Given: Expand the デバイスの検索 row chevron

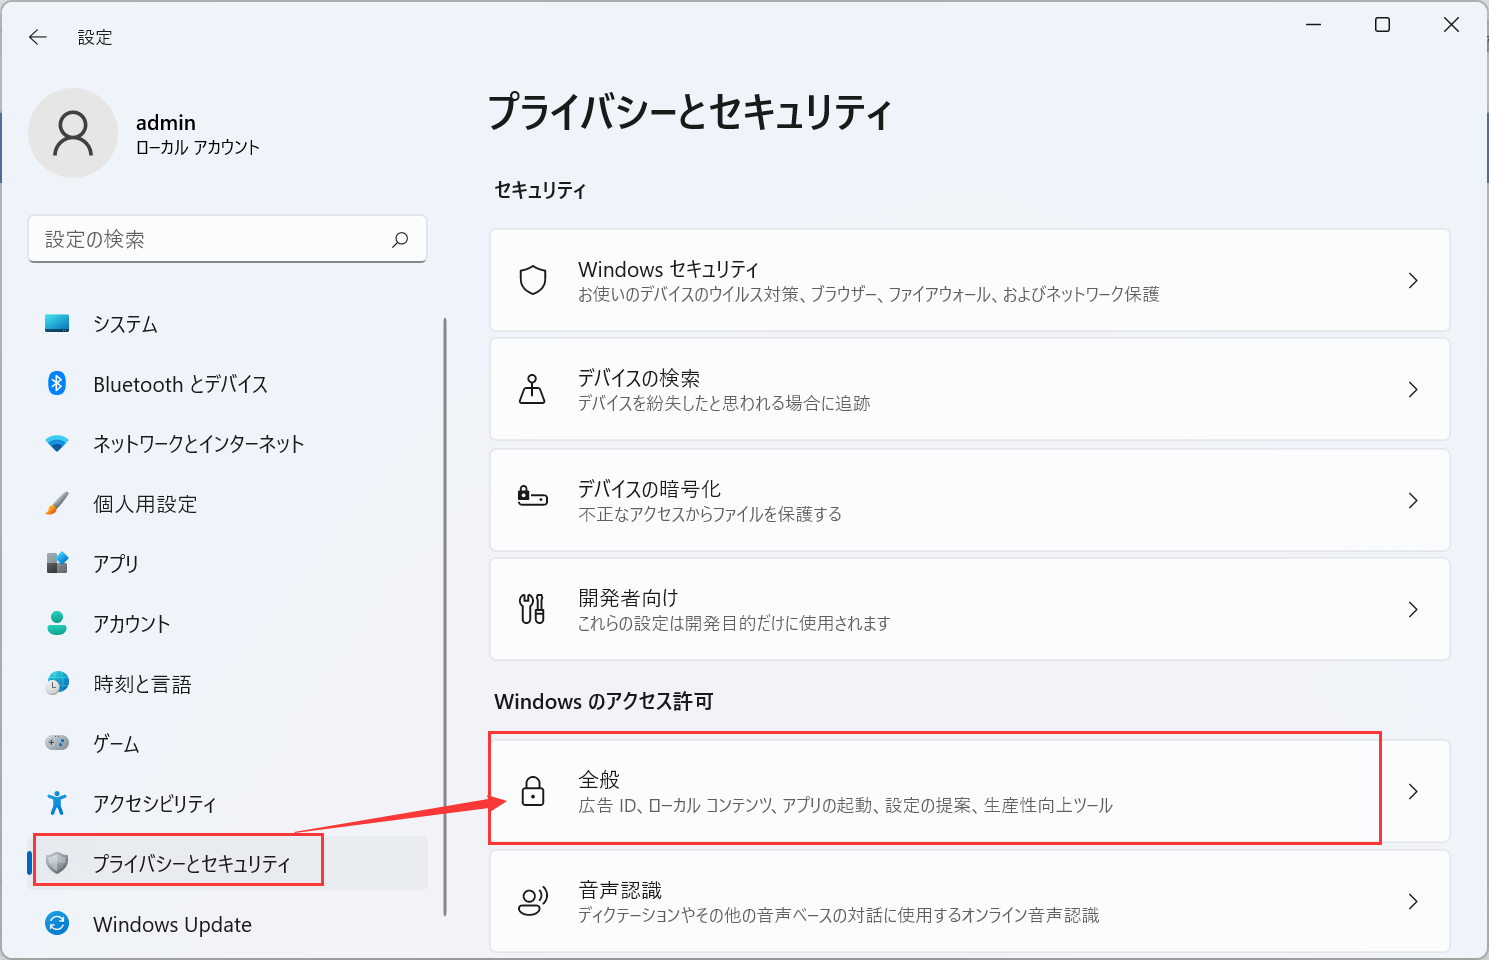Looking at the screenshot, I should [1413, 390].
